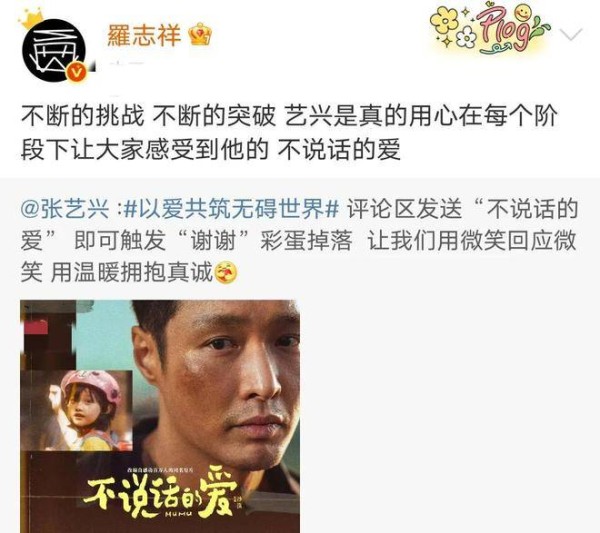Open the 不说话的爱 movie poster image
Image resolution: width=600 pixels, height=533 pixels.
click(x=160, y=416)
